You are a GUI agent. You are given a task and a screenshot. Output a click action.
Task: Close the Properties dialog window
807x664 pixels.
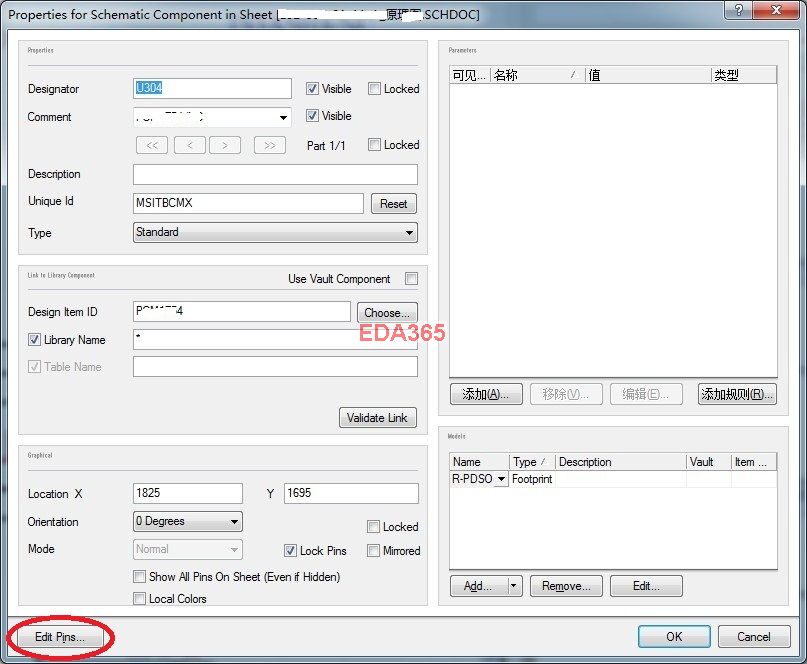point(777,10)
